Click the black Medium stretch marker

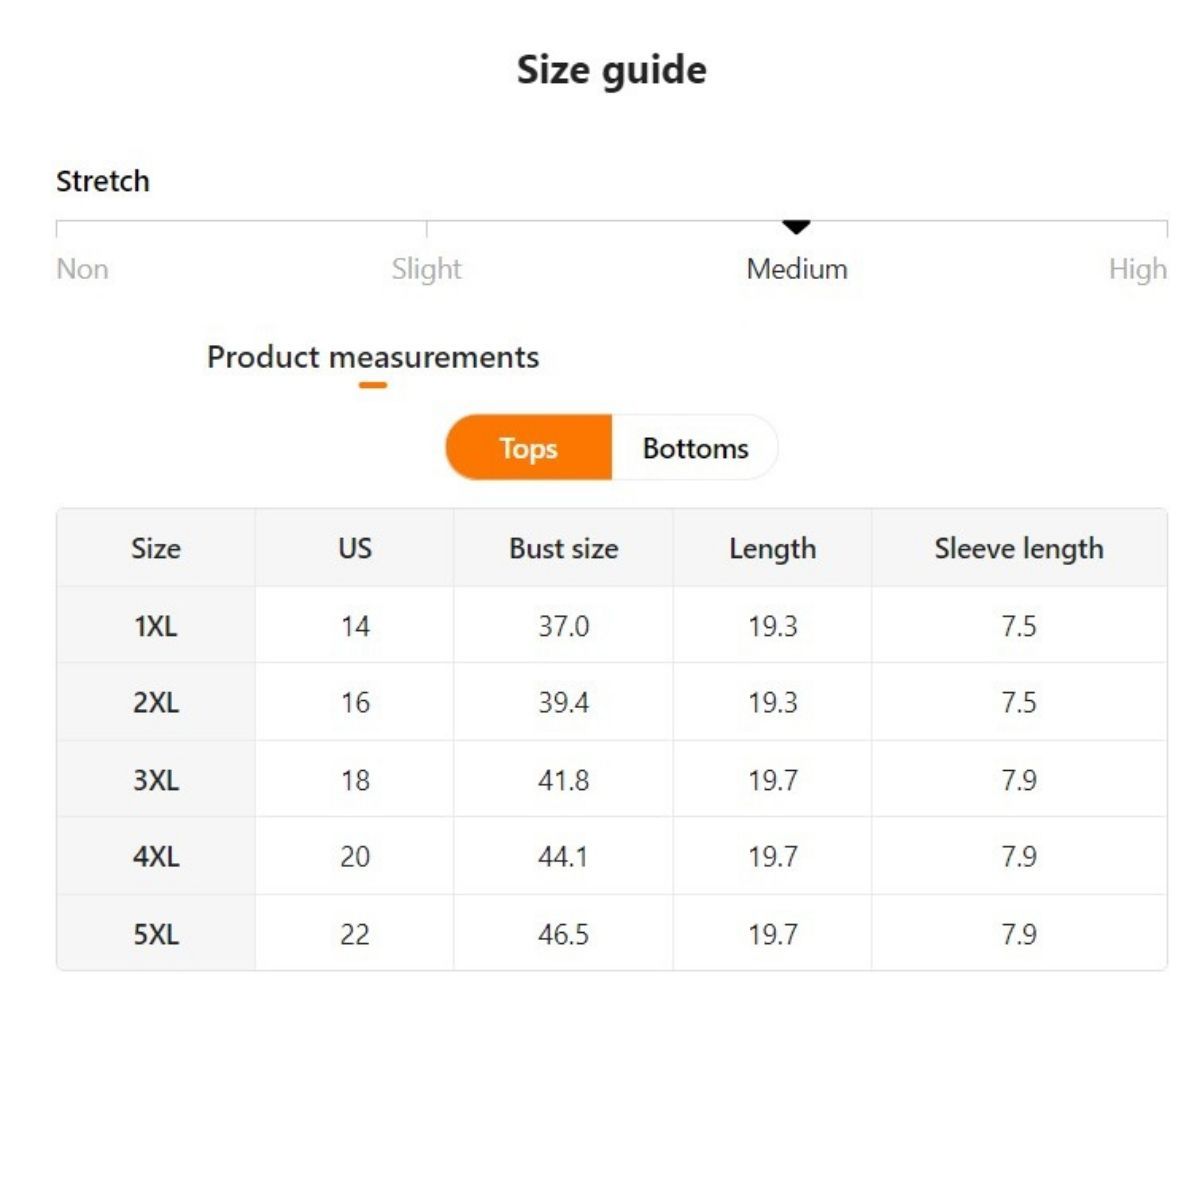(x=796, y=228)
